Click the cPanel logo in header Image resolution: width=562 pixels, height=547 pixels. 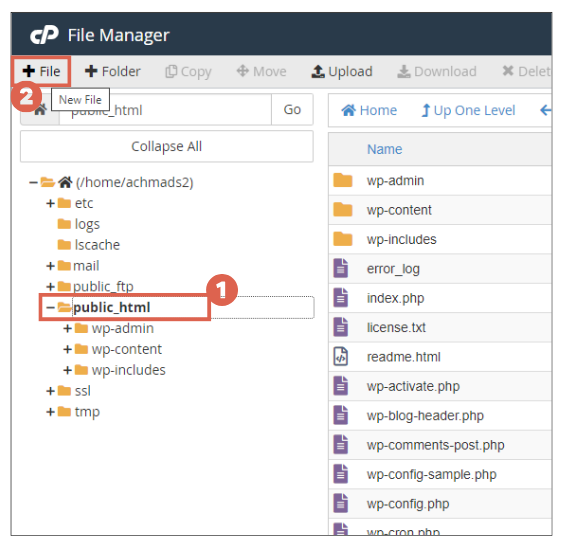click(44, 35)
